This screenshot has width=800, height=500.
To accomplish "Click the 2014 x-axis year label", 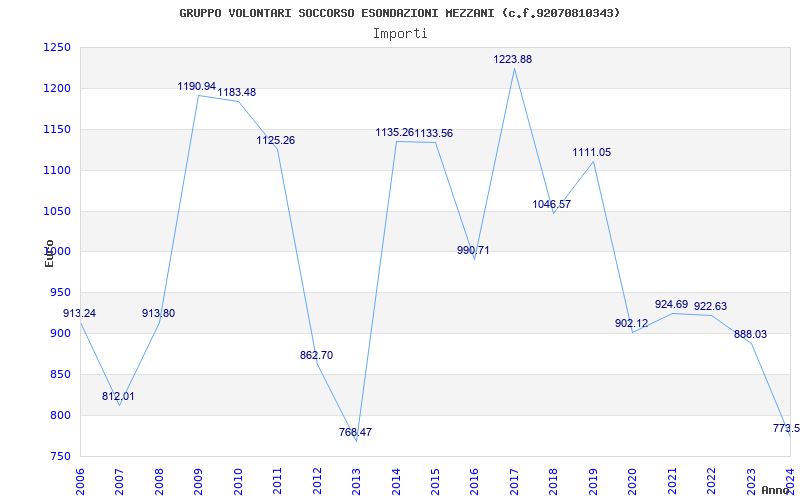I will 395,481.
